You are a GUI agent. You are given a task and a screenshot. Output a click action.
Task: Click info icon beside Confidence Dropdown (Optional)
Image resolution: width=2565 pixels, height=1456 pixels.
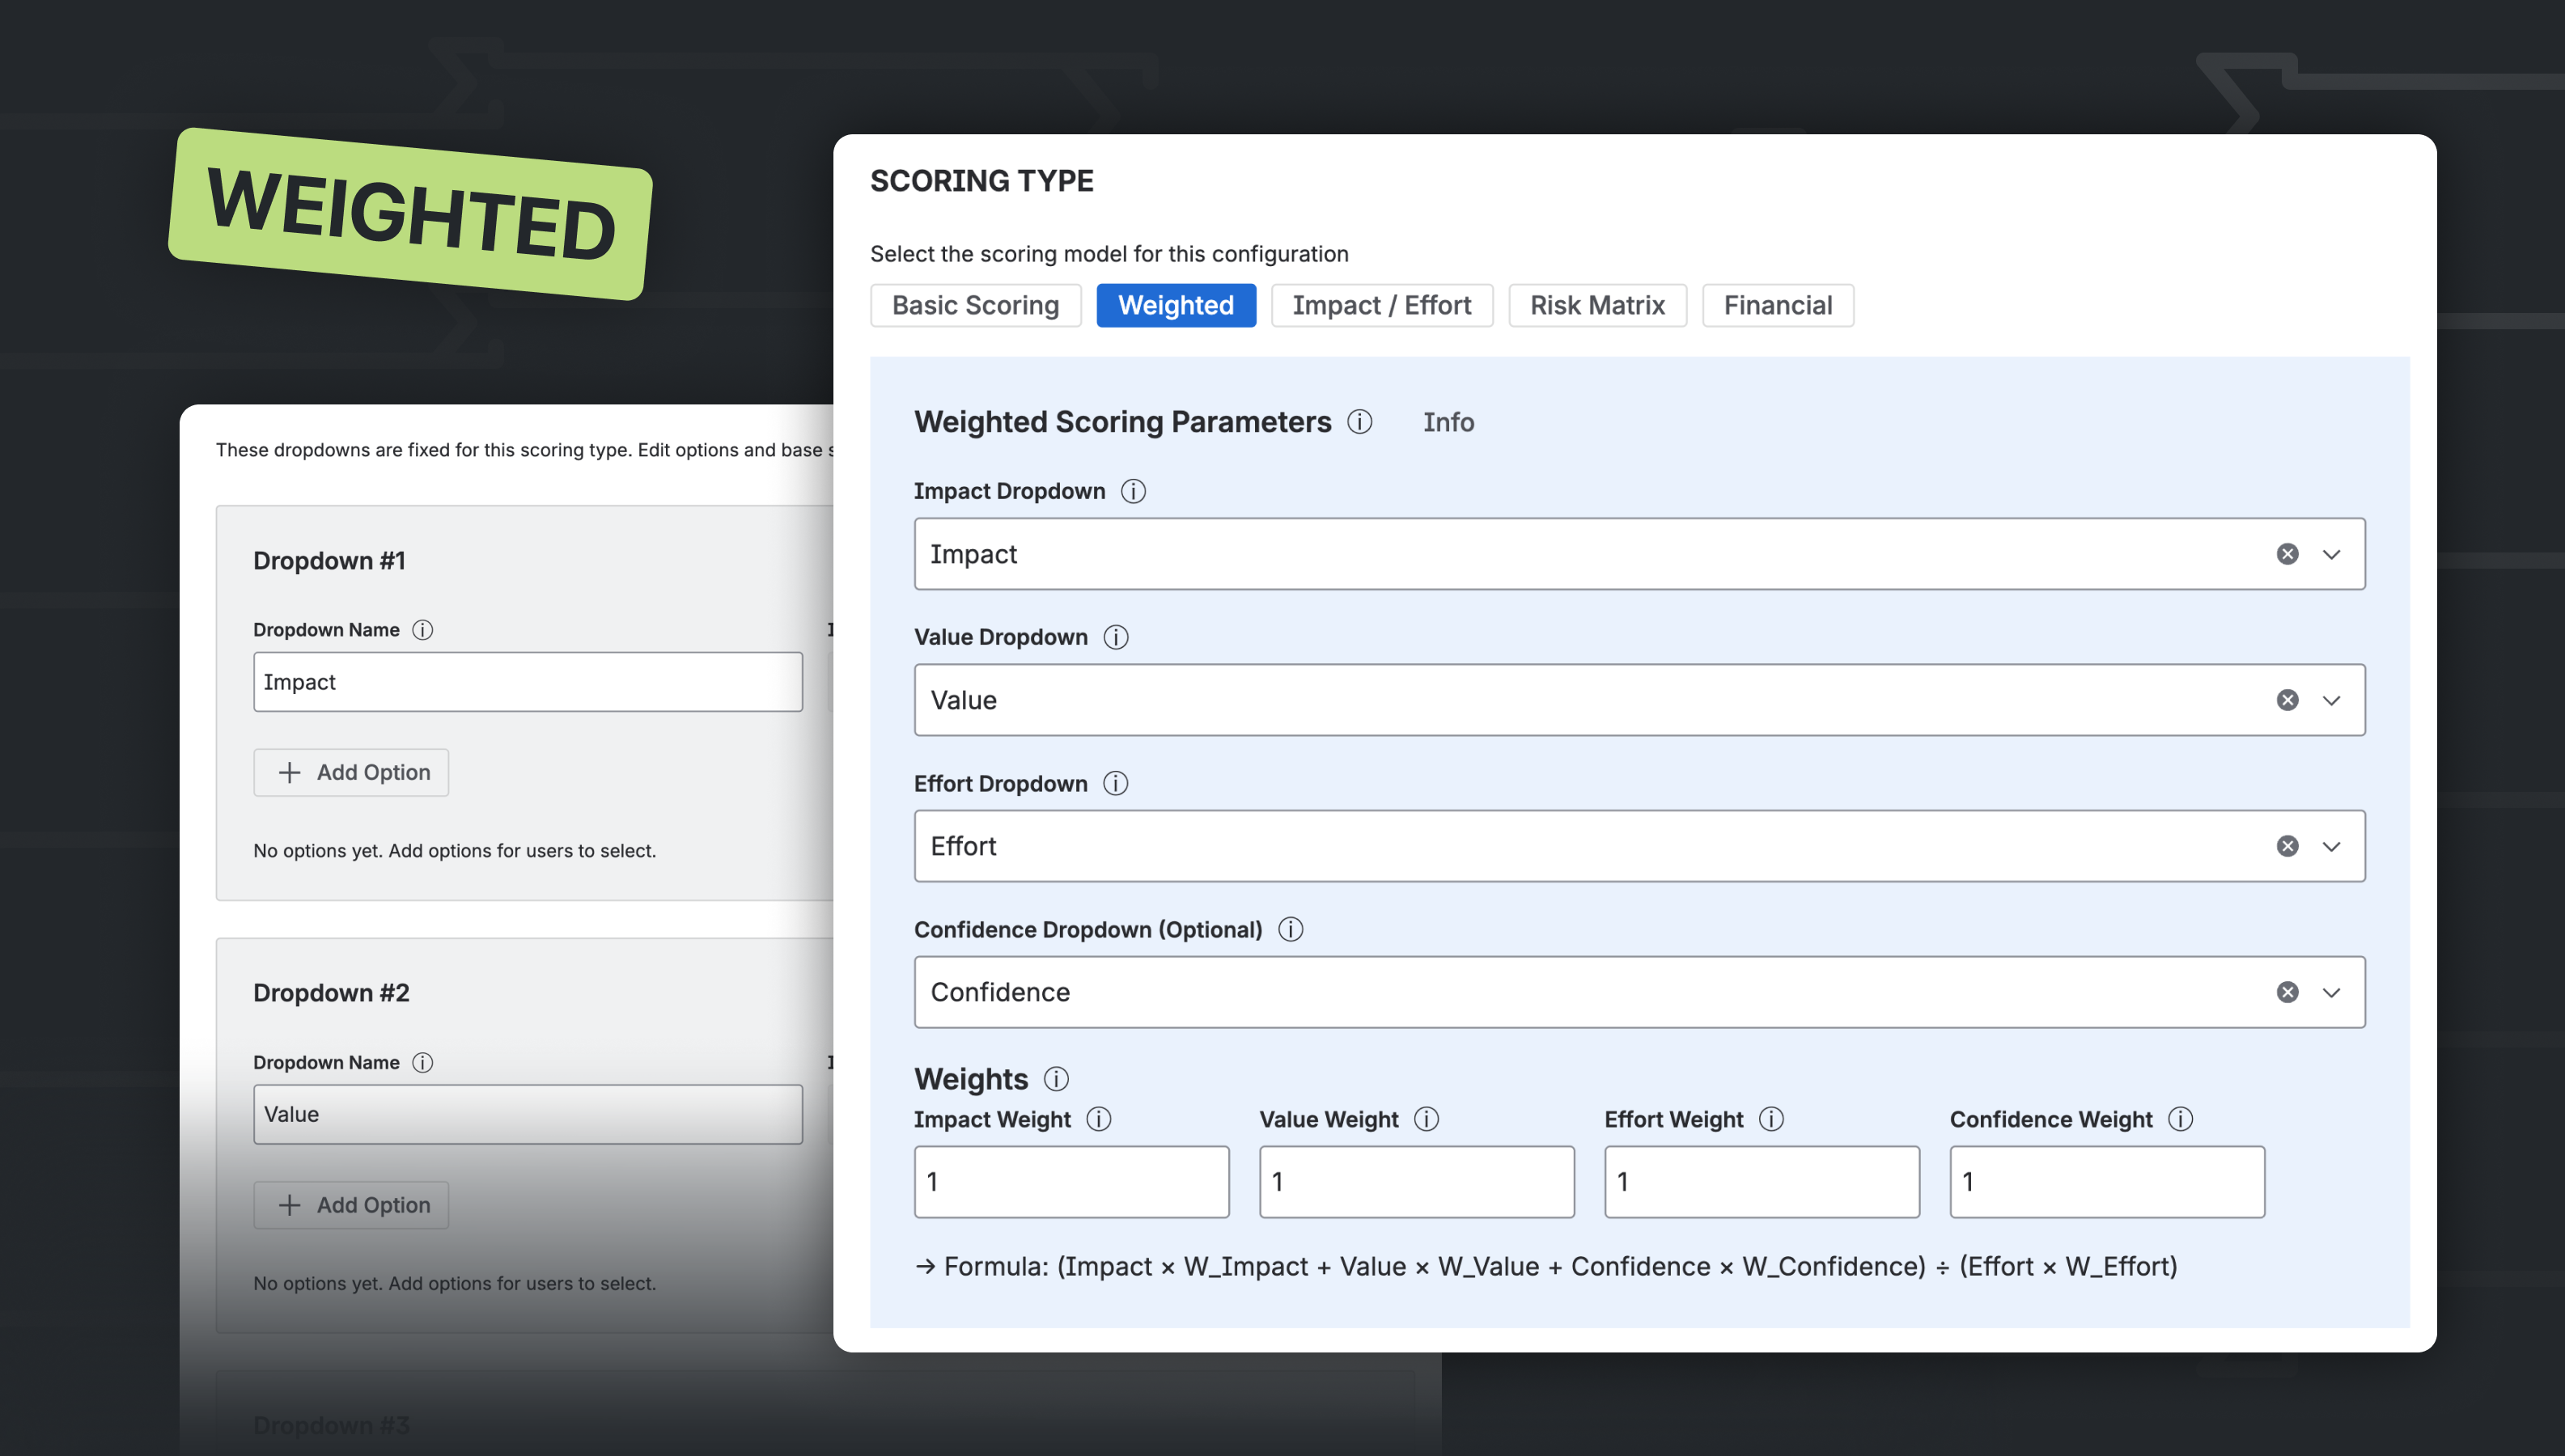click(x=1291, y=929)
